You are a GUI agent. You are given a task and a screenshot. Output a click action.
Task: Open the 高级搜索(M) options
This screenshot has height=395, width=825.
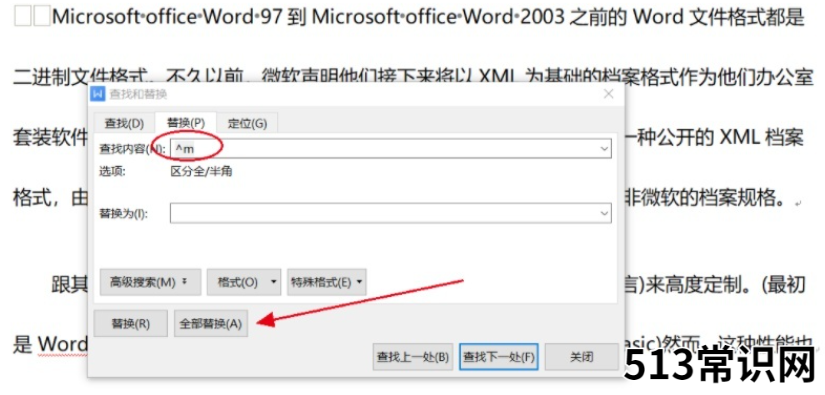(150, 282)
